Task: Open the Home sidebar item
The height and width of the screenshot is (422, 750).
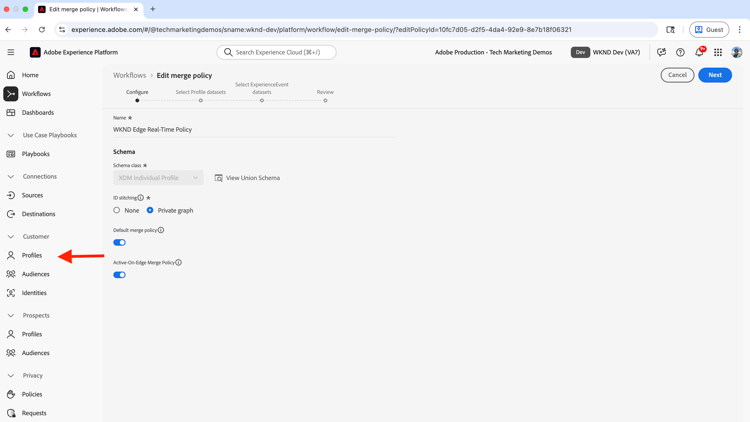Action: 30,75
